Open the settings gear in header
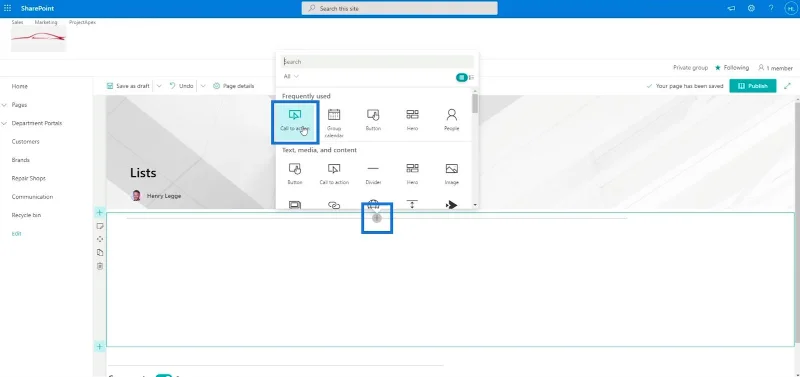Image resolution: width=800 pixels, height=377 pixels. pos(751,8)
